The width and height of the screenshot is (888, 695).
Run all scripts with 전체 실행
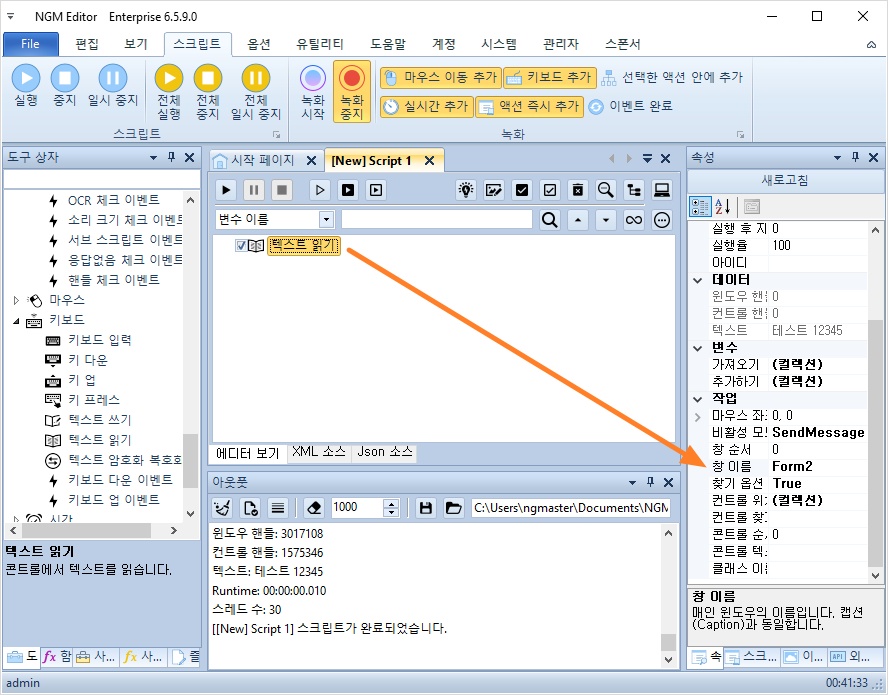pyautogui.click(x=169, y=92)
